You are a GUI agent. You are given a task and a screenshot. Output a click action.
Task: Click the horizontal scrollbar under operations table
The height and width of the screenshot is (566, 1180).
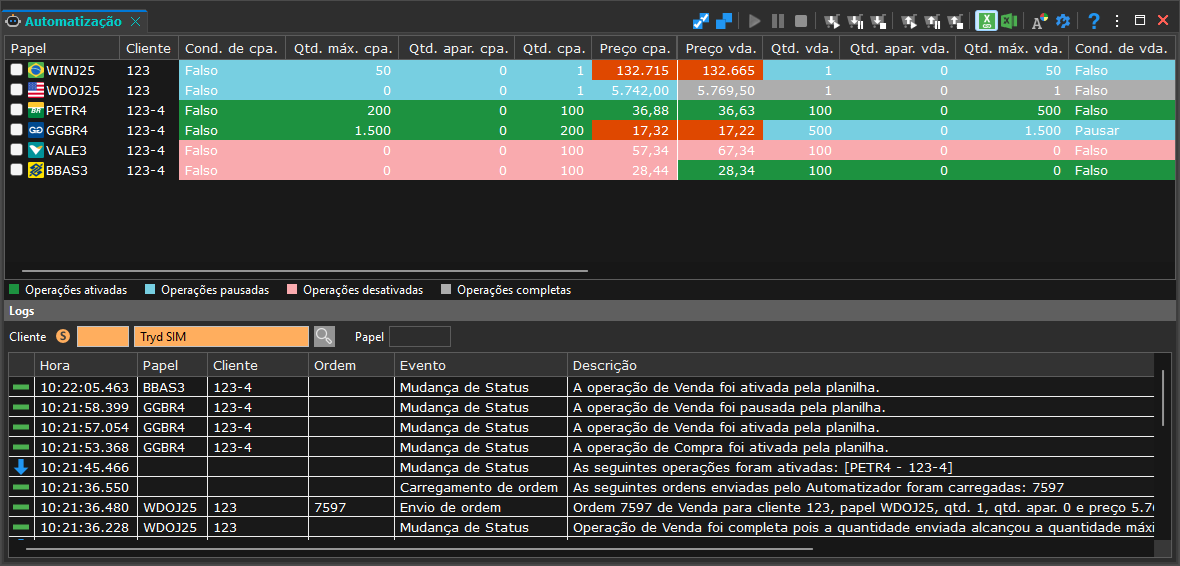coord(304,269)
